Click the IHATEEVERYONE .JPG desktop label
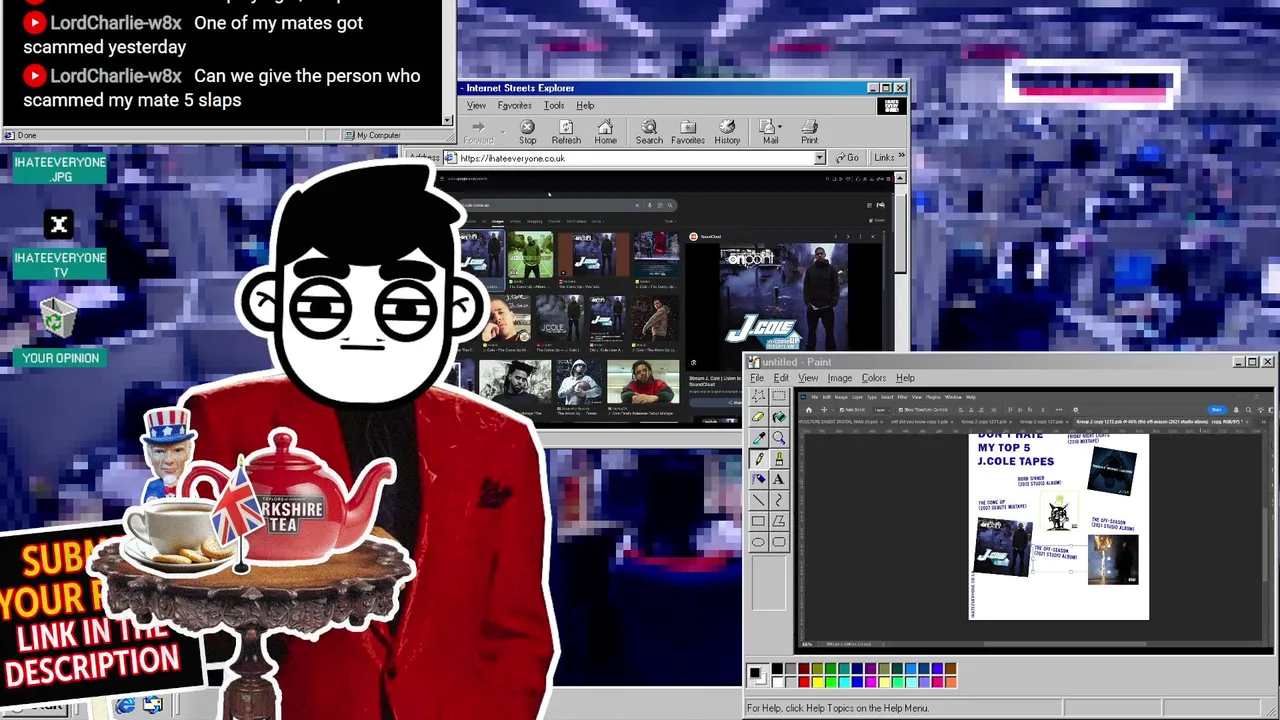The width and height of the screenshot is (1280, 720). click(x=60, y=169)
